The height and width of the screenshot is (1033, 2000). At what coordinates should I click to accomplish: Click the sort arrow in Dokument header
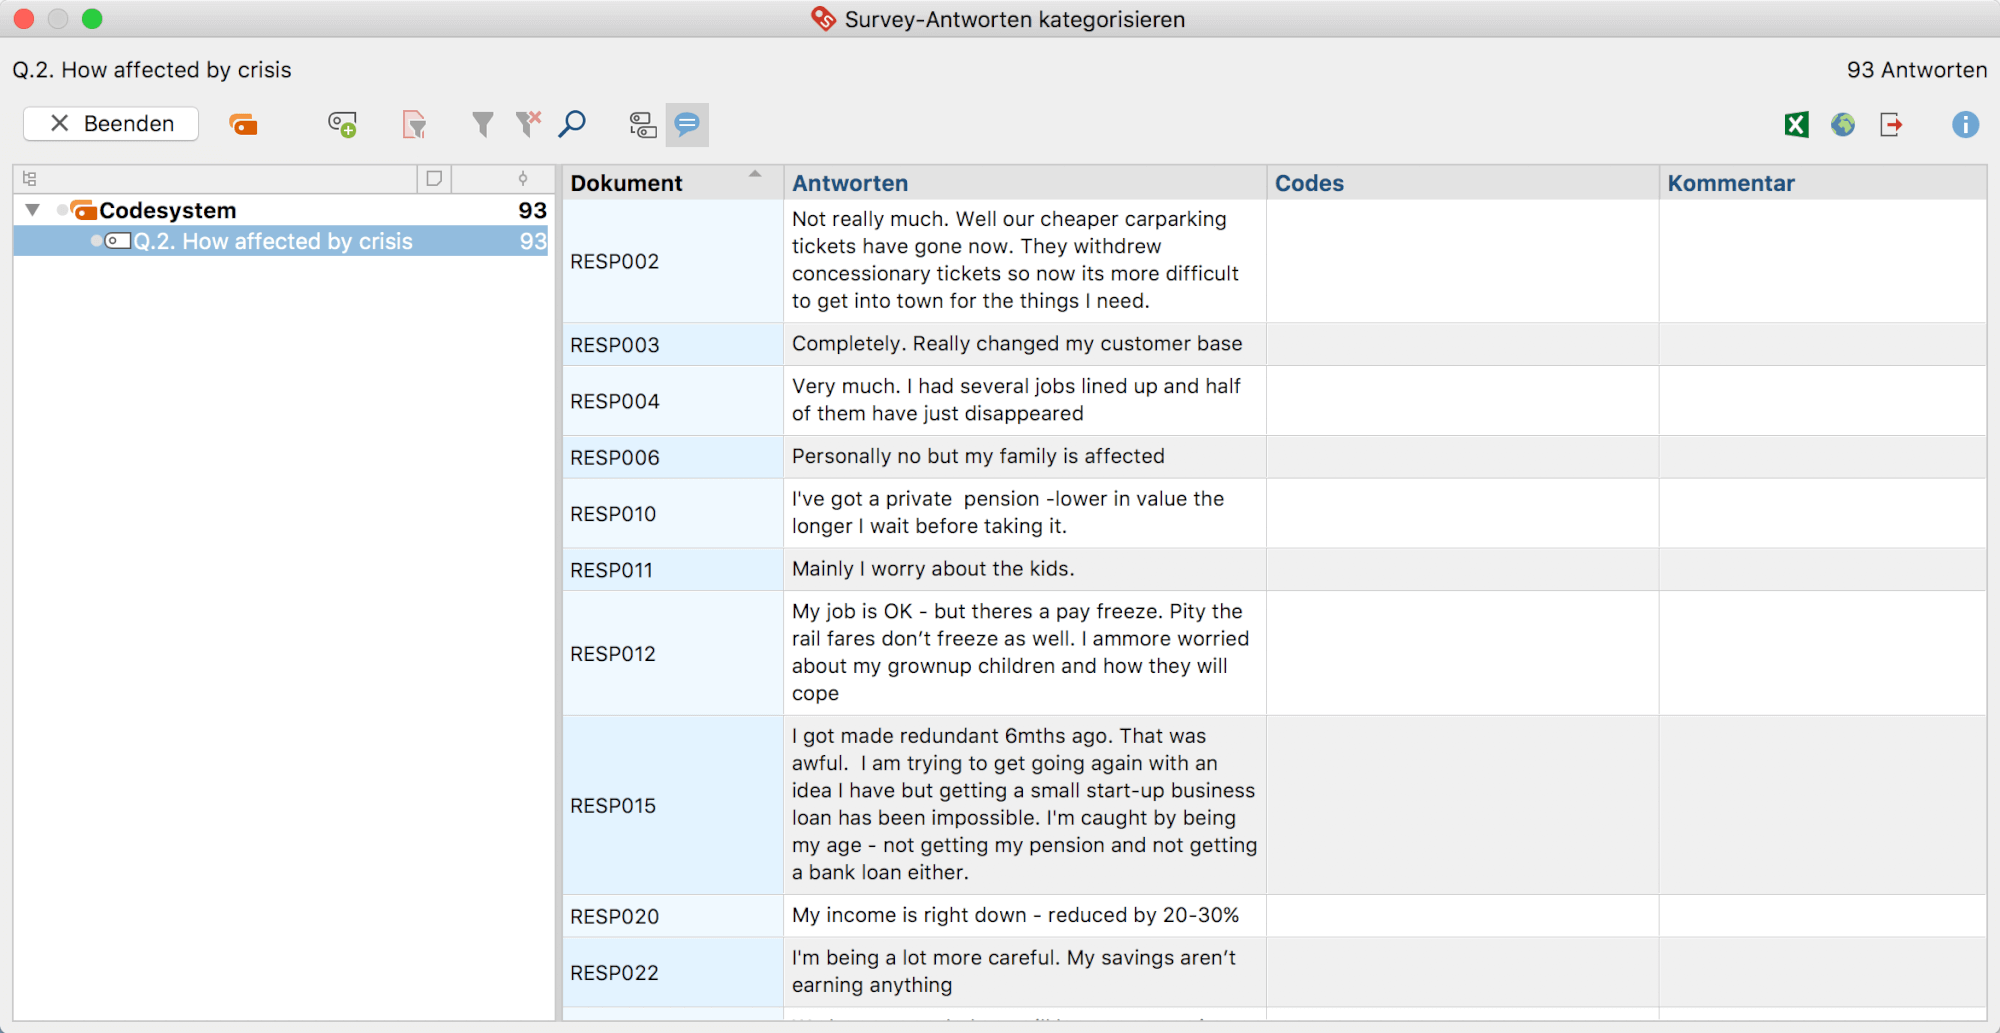tap(755, 174)
